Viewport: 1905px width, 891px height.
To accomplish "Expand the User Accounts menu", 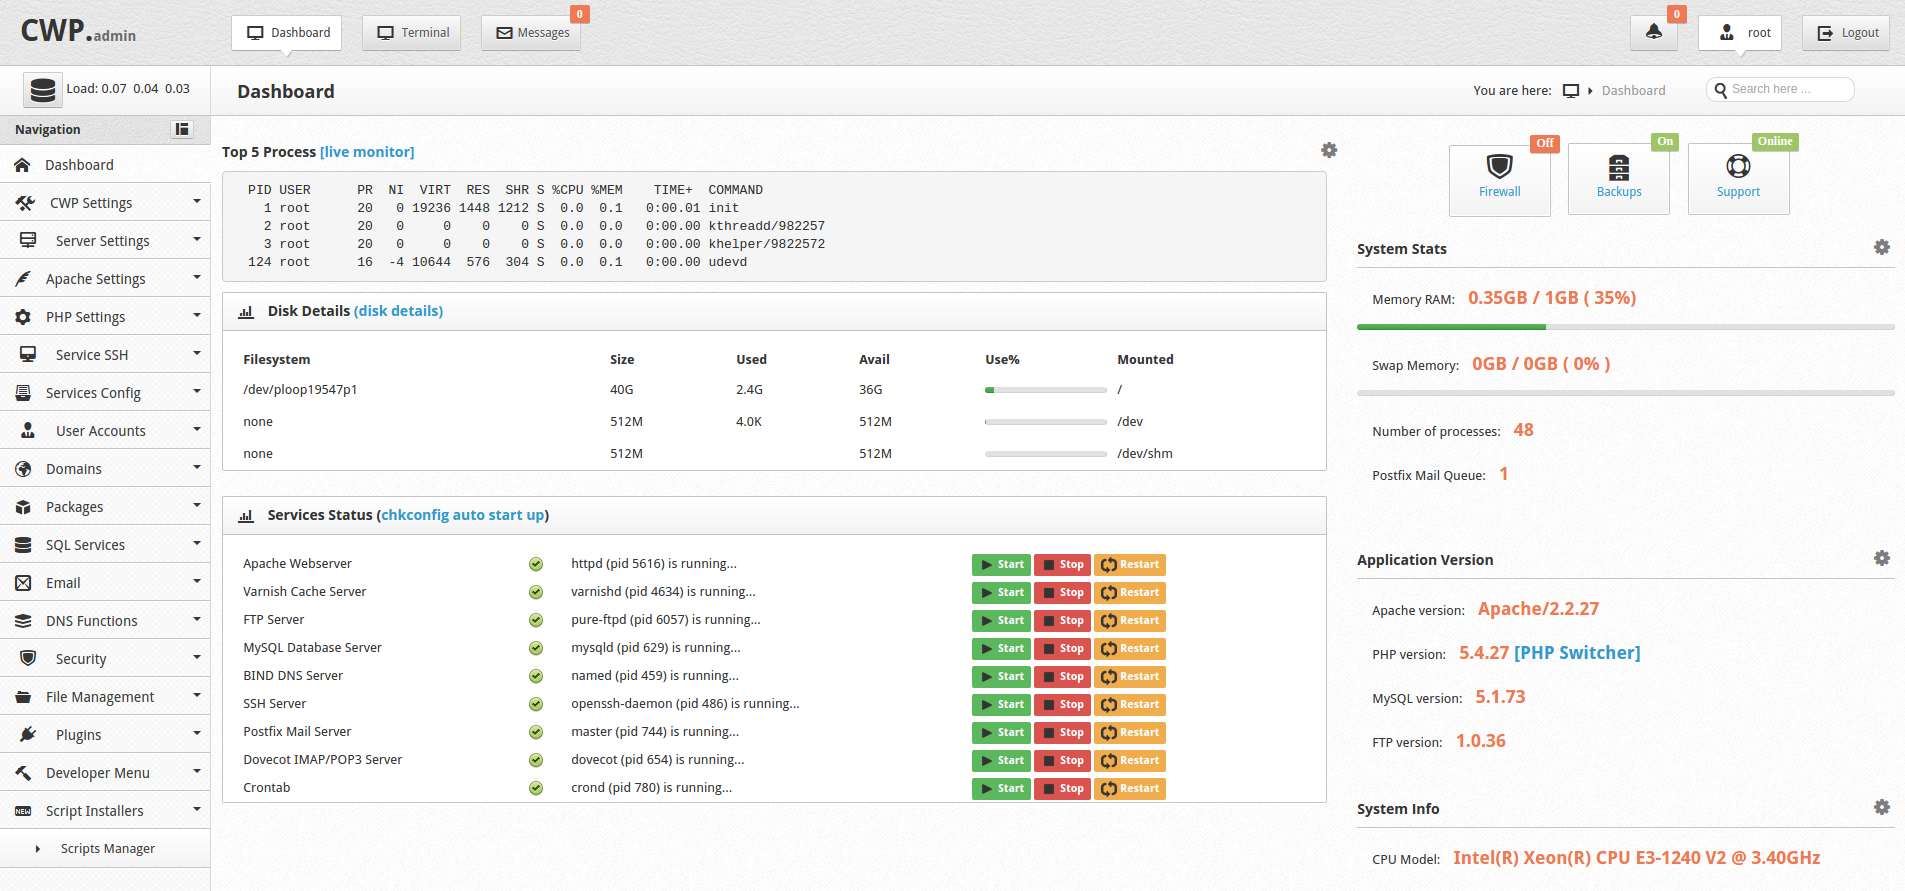I will pyautogui.click(x=105, y=431).
